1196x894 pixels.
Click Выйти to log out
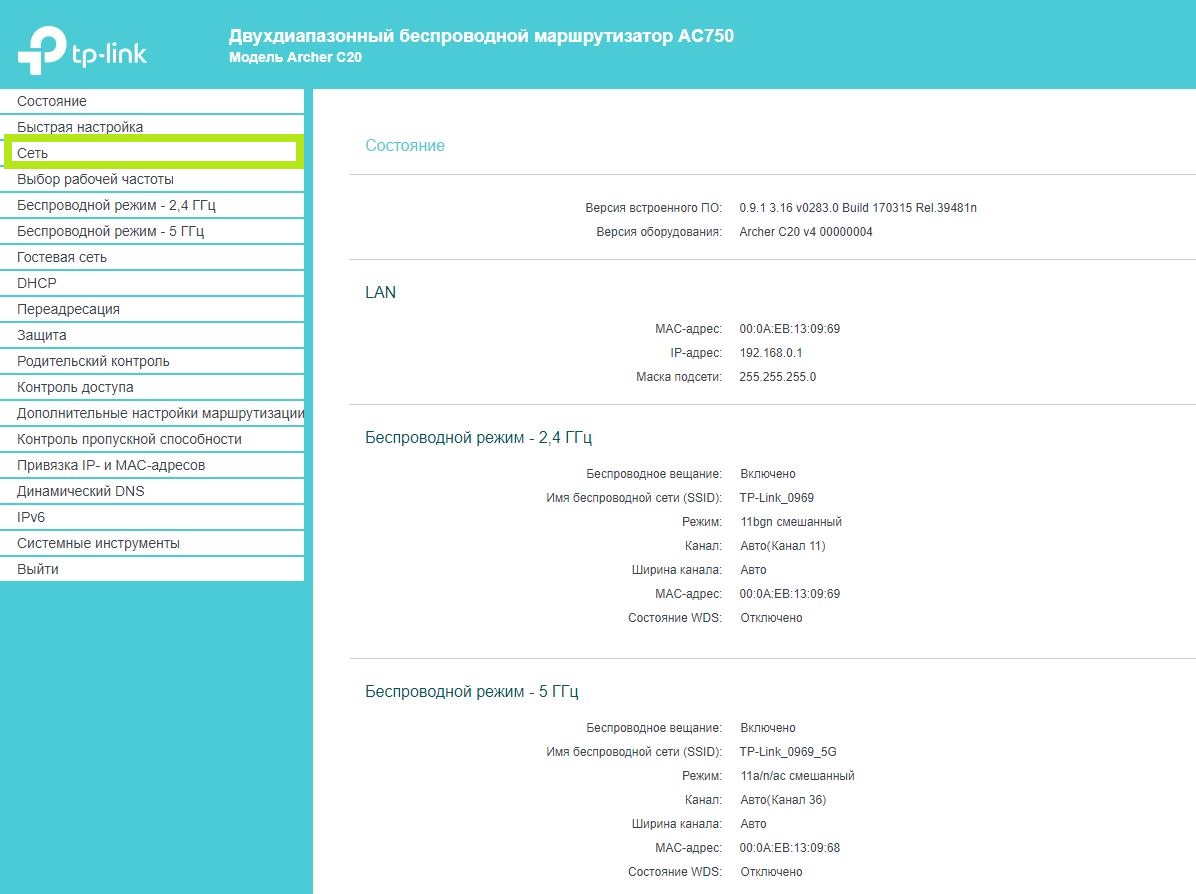click(38, 569)
